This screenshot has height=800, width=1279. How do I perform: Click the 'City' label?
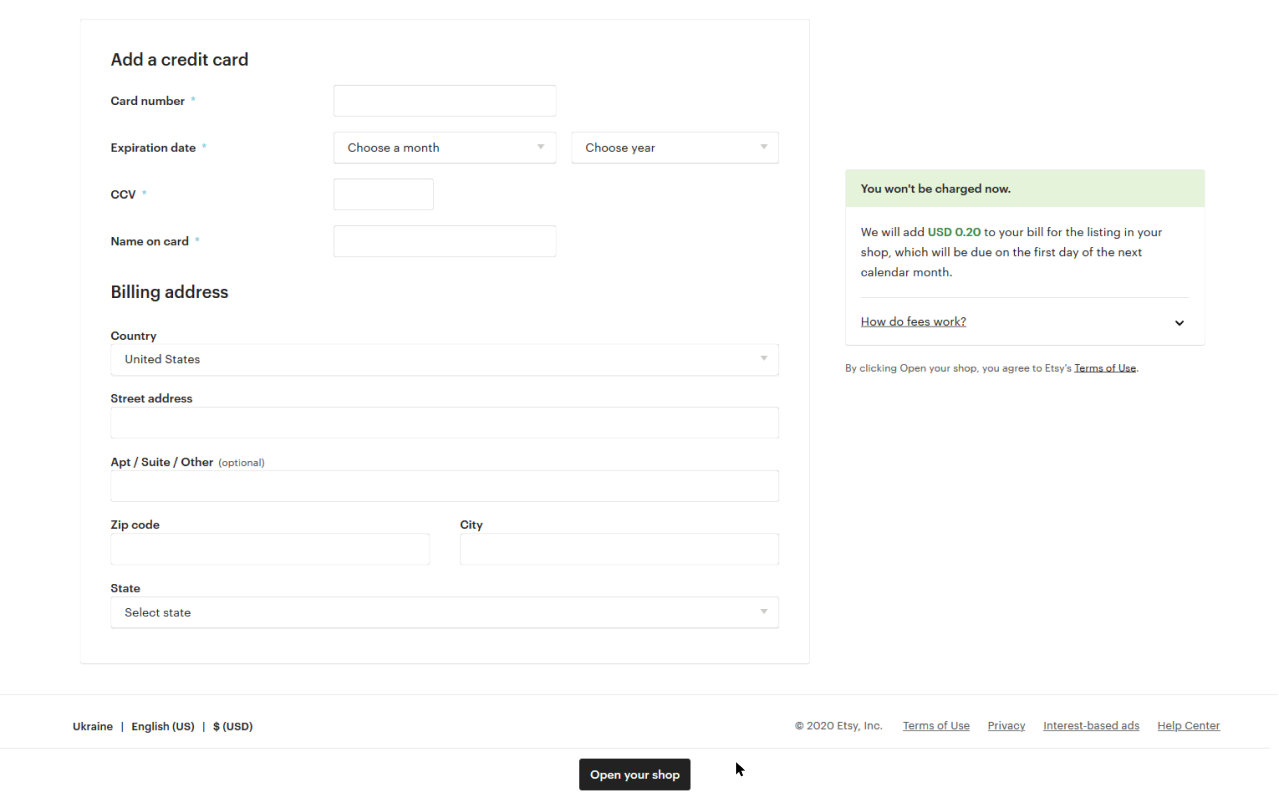coord(471,525)
